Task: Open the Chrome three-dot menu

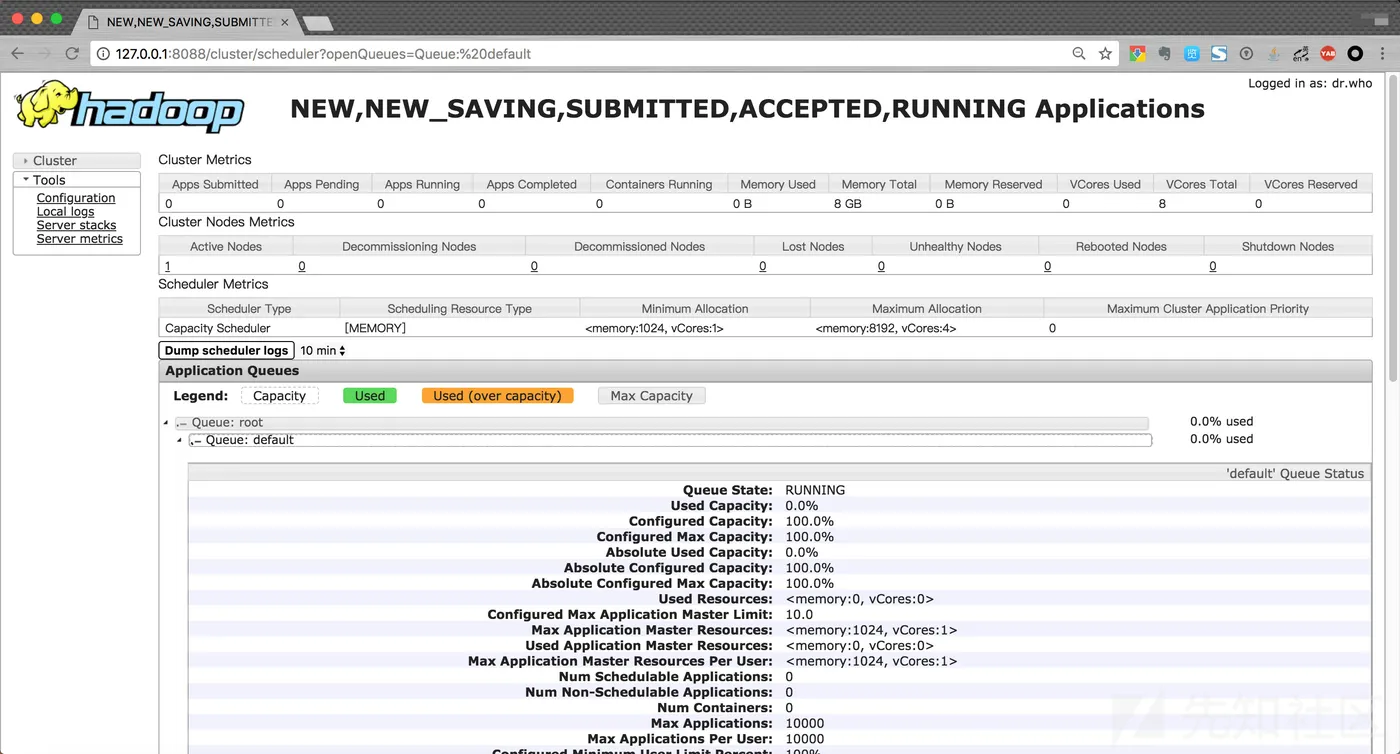Action: (x=1384, y=54)
